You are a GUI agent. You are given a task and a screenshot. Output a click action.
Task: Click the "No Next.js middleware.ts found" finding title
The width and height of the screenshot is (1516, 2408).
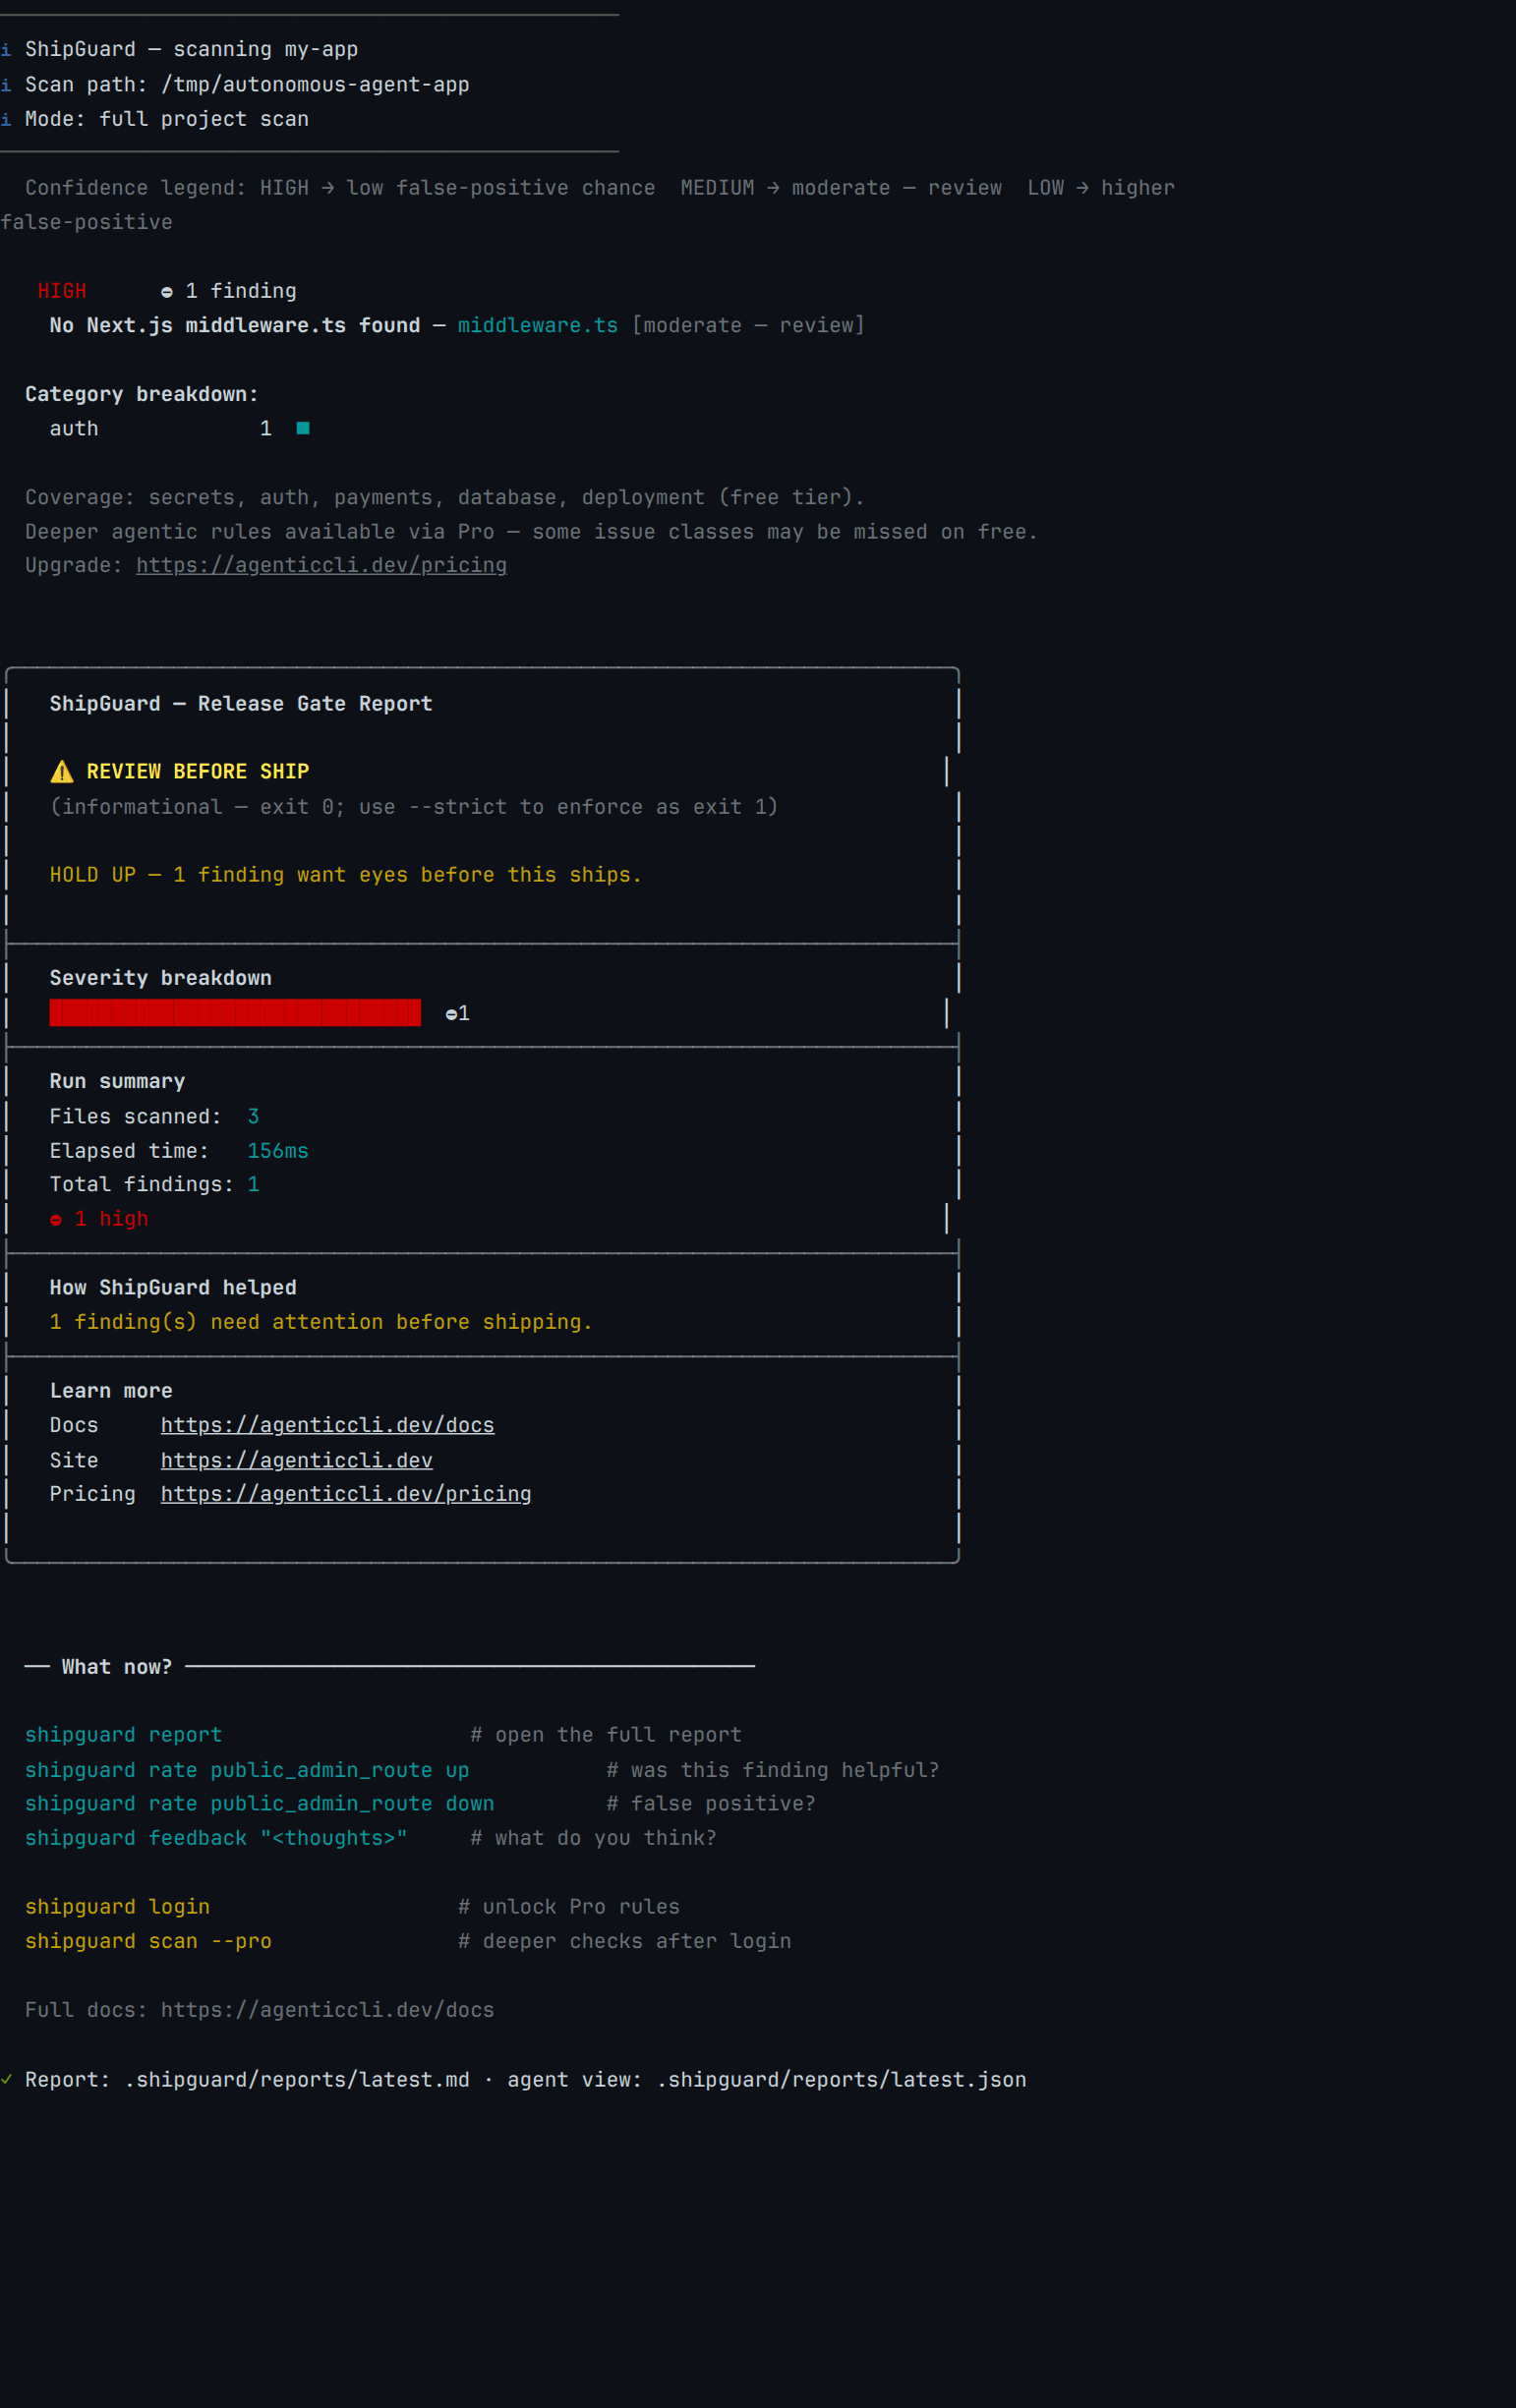click(235, 325)
